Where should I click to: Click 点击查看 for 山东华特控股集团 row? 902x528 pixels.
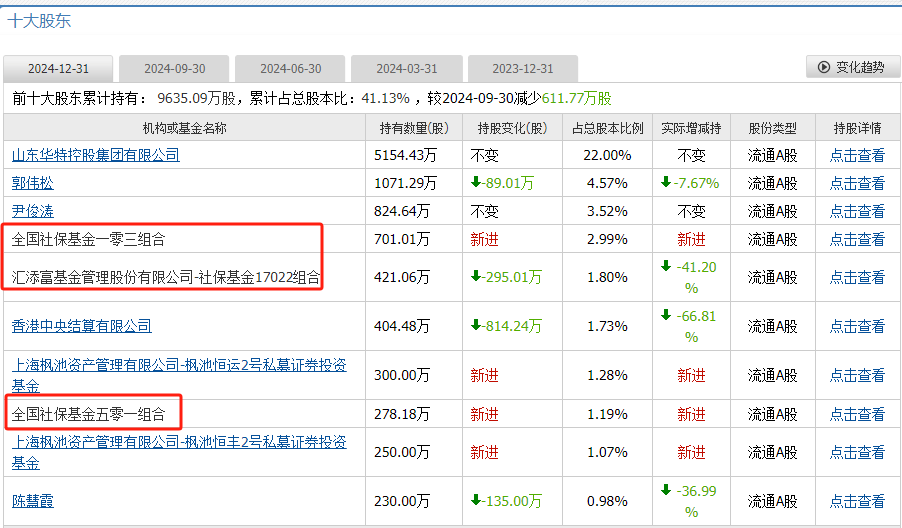[857, 155]
